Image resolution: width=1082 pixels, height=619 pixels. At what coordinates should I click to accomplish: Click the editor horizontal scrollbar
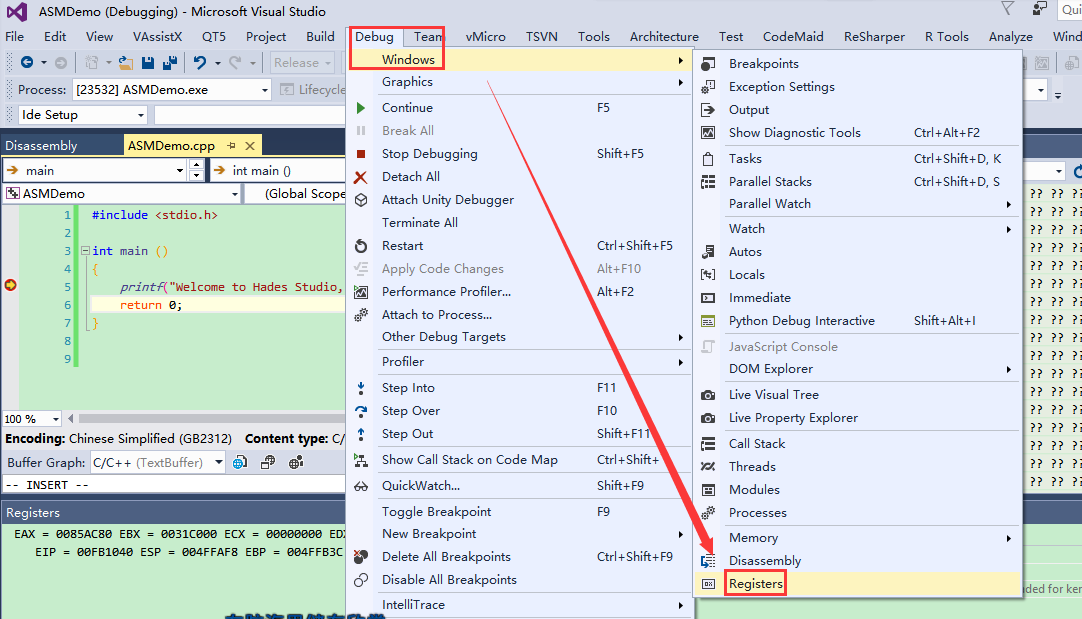[200, 419]
